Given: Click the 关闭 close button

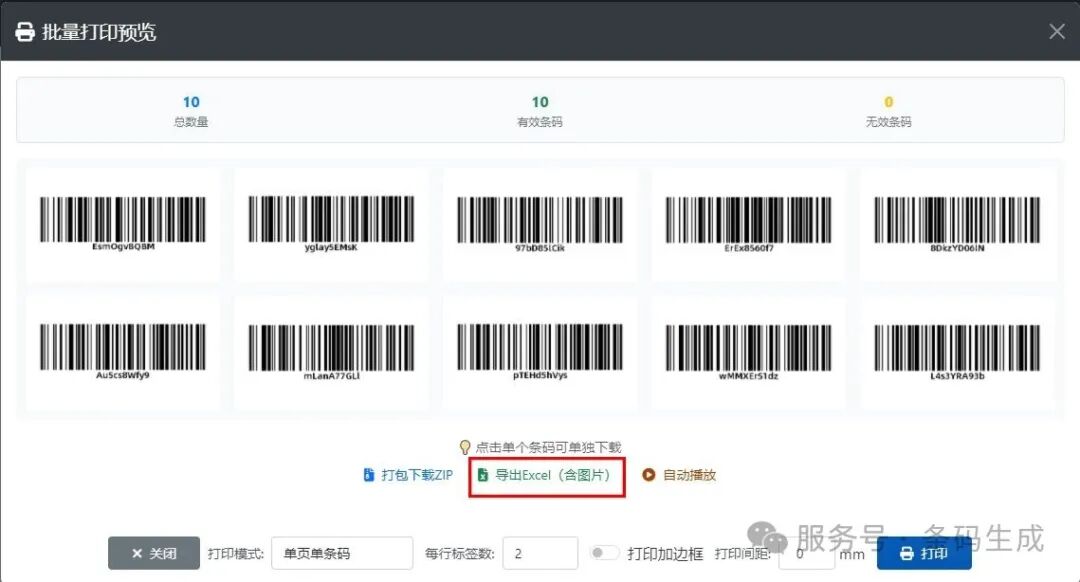Looking at the screenshot, I should pyautogui.click(x=154, y=553).
